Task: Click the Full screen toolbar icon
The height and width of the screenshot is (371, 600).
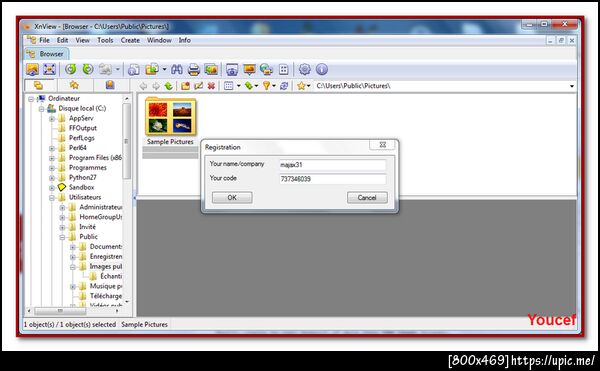Action: (x=49, y=69)
